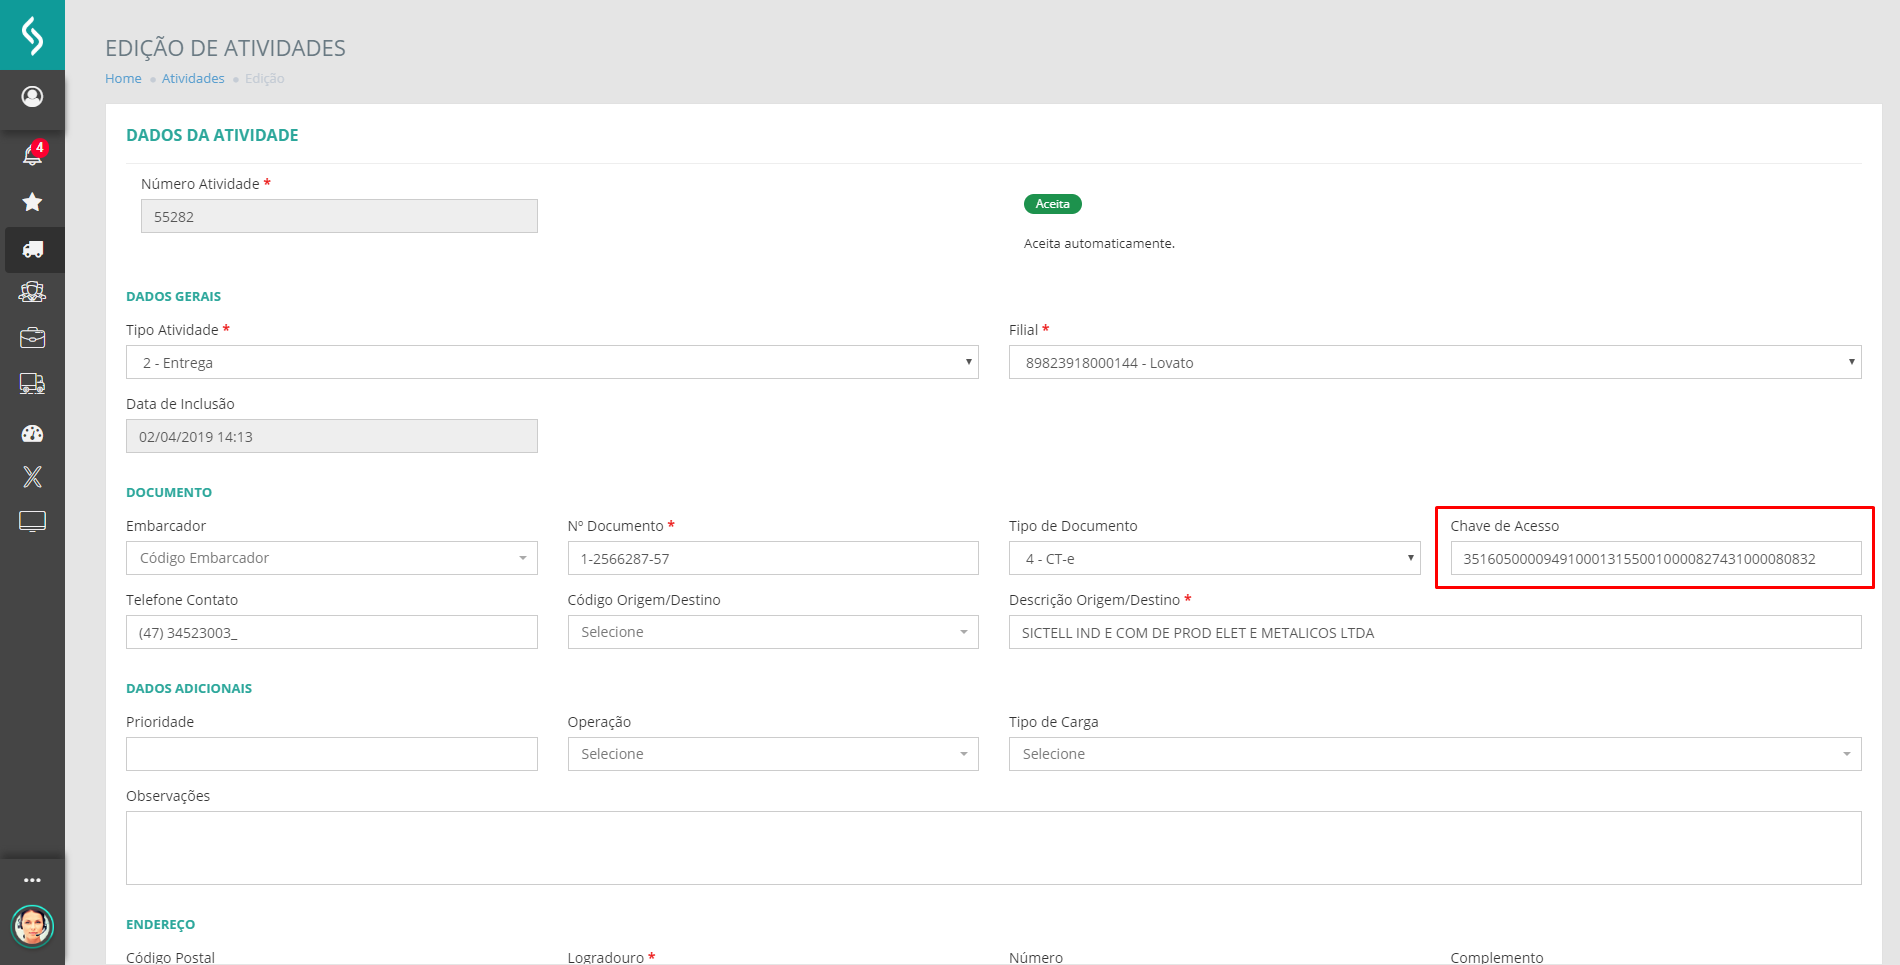Open the Embarcador code dropdown
The image size is (1900, 965).
(x=332, y=558)
